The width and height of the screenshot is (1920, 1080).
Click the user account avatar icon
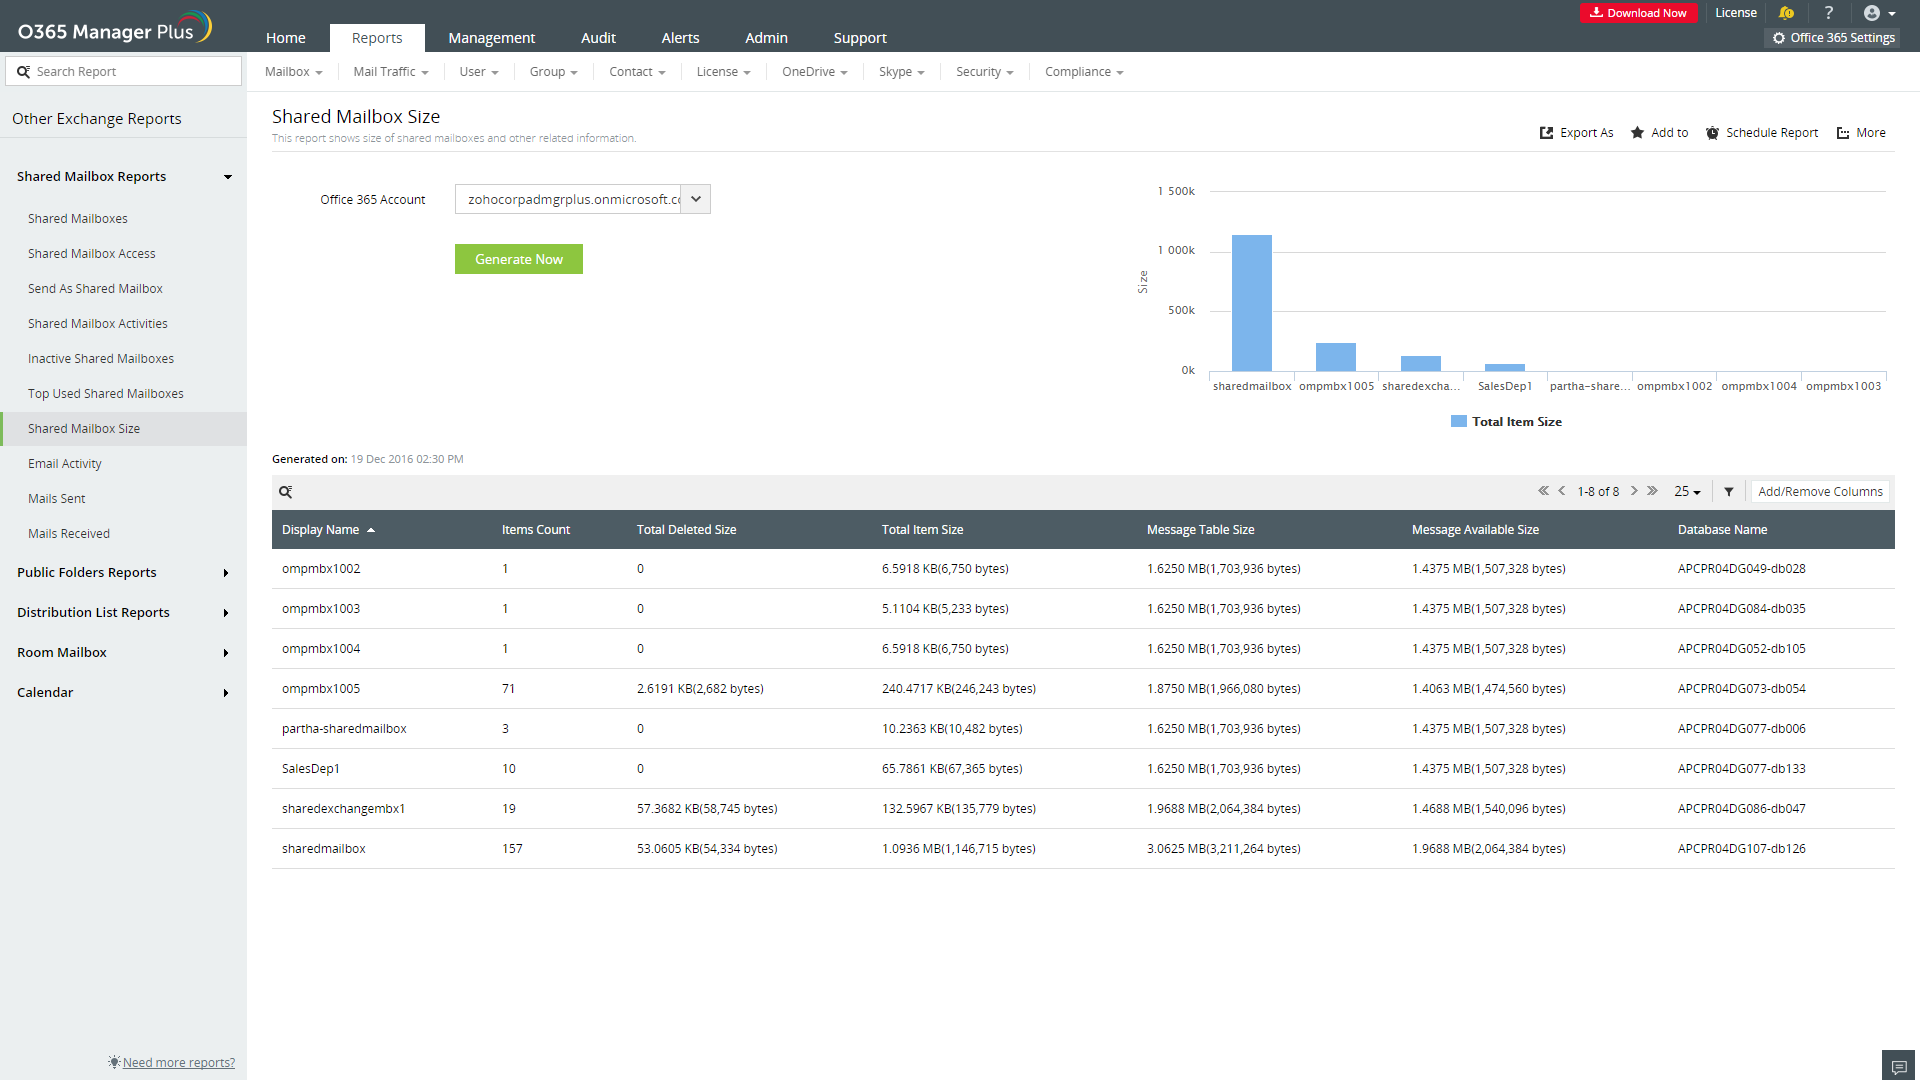click(1872, 13)
